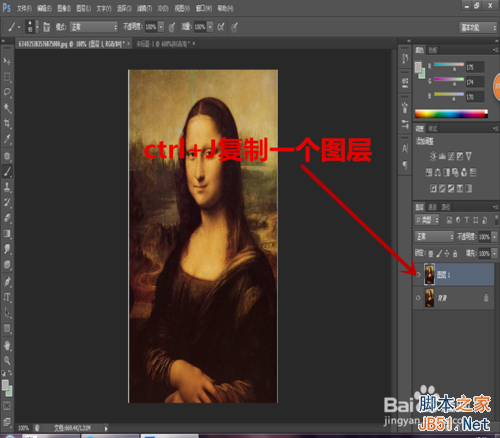Screen dimensions: 500x438
Task: Open the 编辑(E) menu
Action: [x=44, y=8]
